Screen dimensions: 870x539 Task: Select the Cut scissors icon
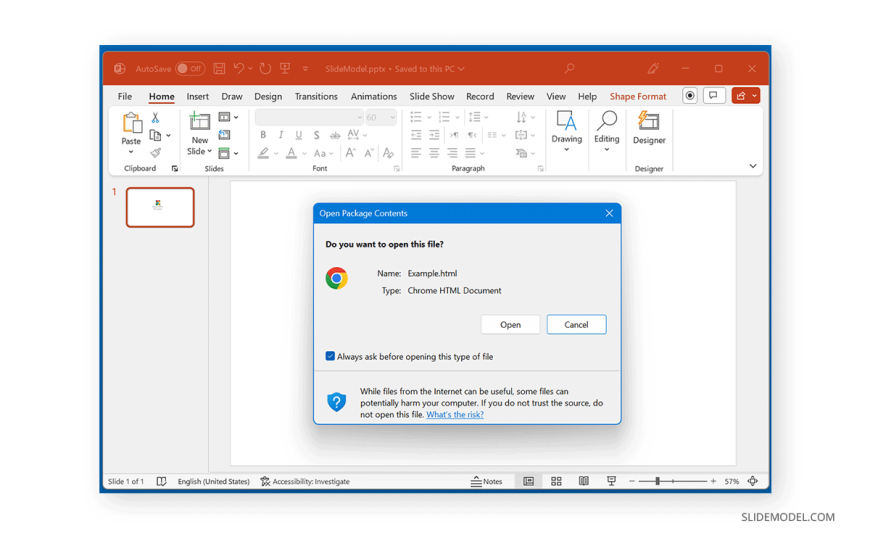click(x=156, y=118)
